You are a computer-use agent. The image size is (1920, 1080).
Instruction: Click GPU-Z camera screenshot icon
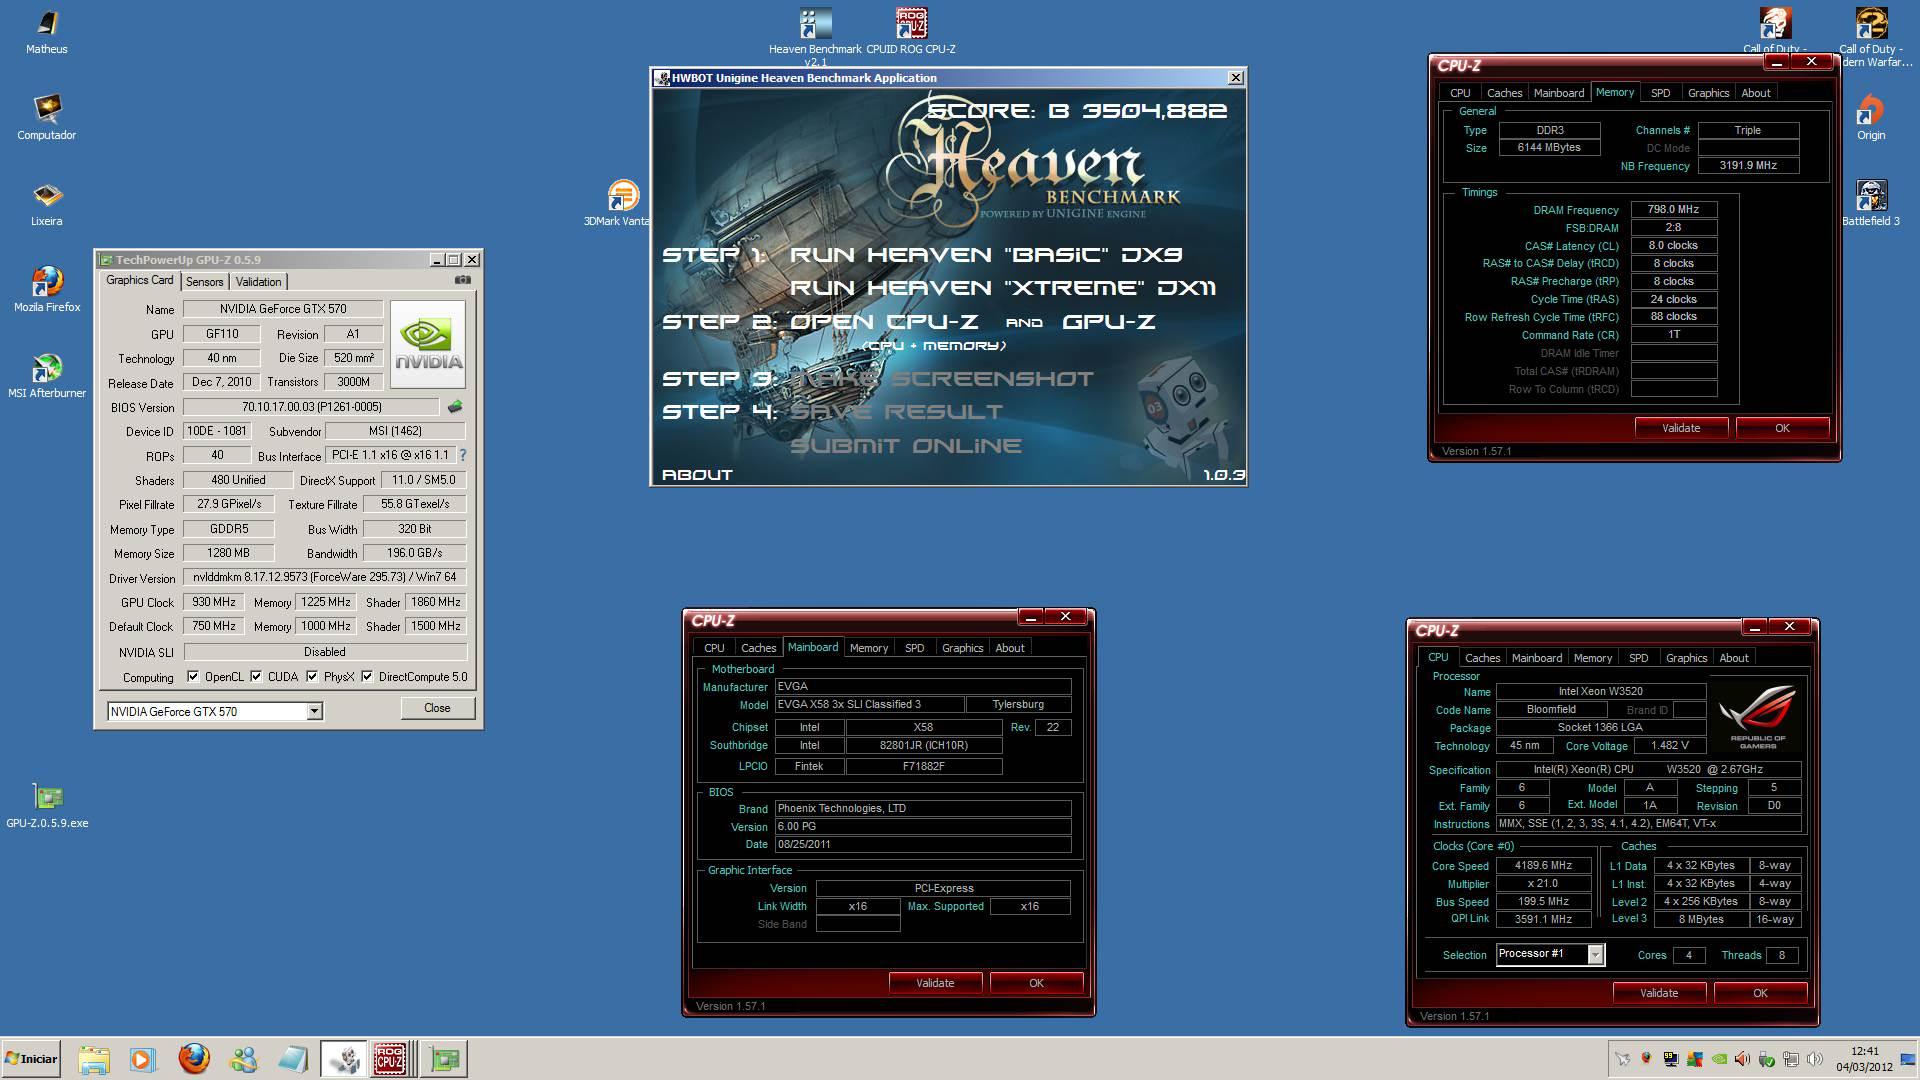click(x=462, y=280)
